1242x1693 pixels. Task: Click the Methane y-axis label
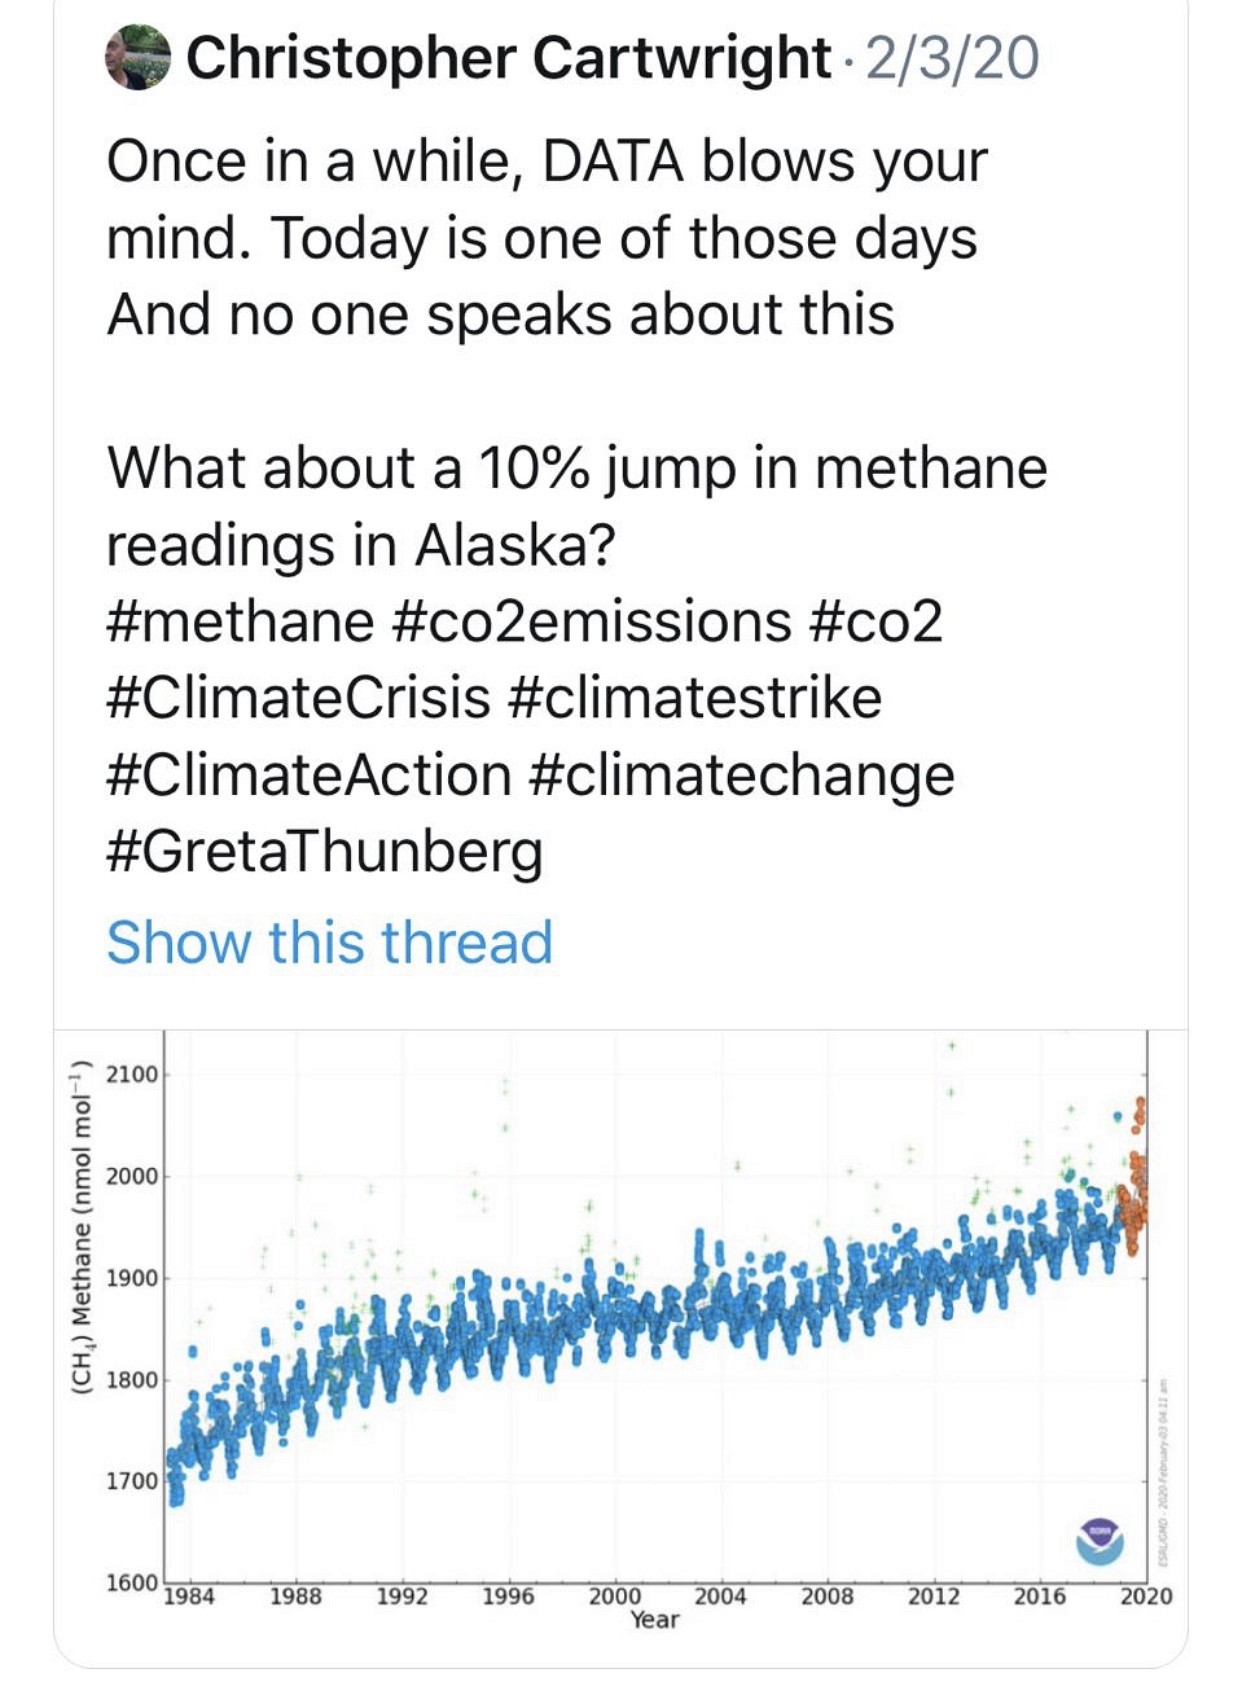pos(82,1227)
